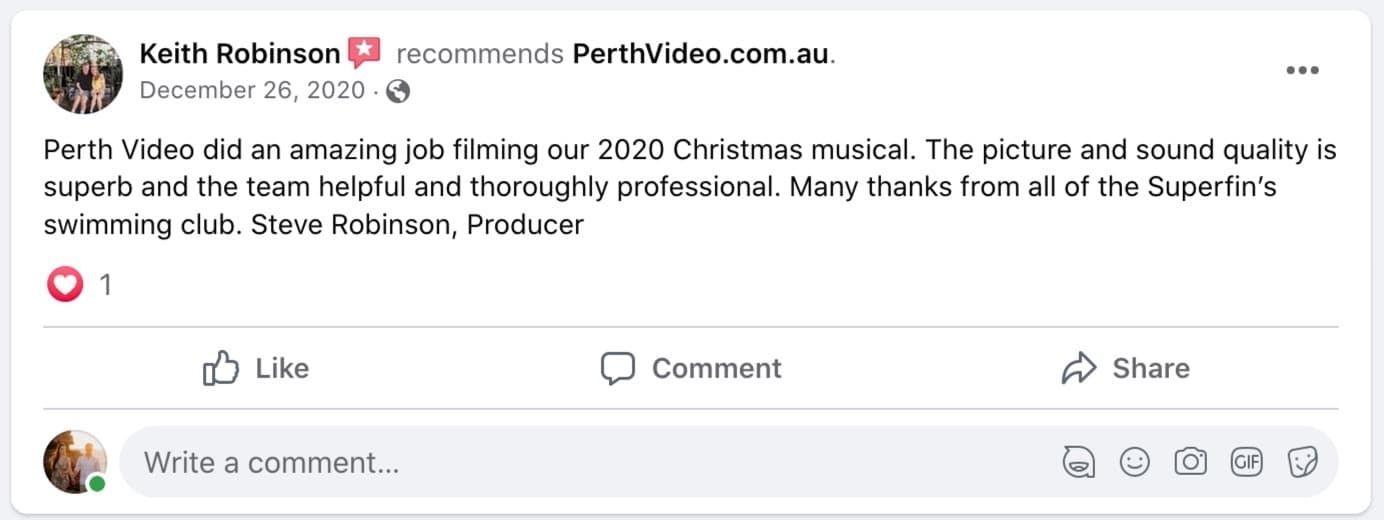Click the heart reaction icon
Viewport: 1384px width, 520px height.
[x=65, y=286]
